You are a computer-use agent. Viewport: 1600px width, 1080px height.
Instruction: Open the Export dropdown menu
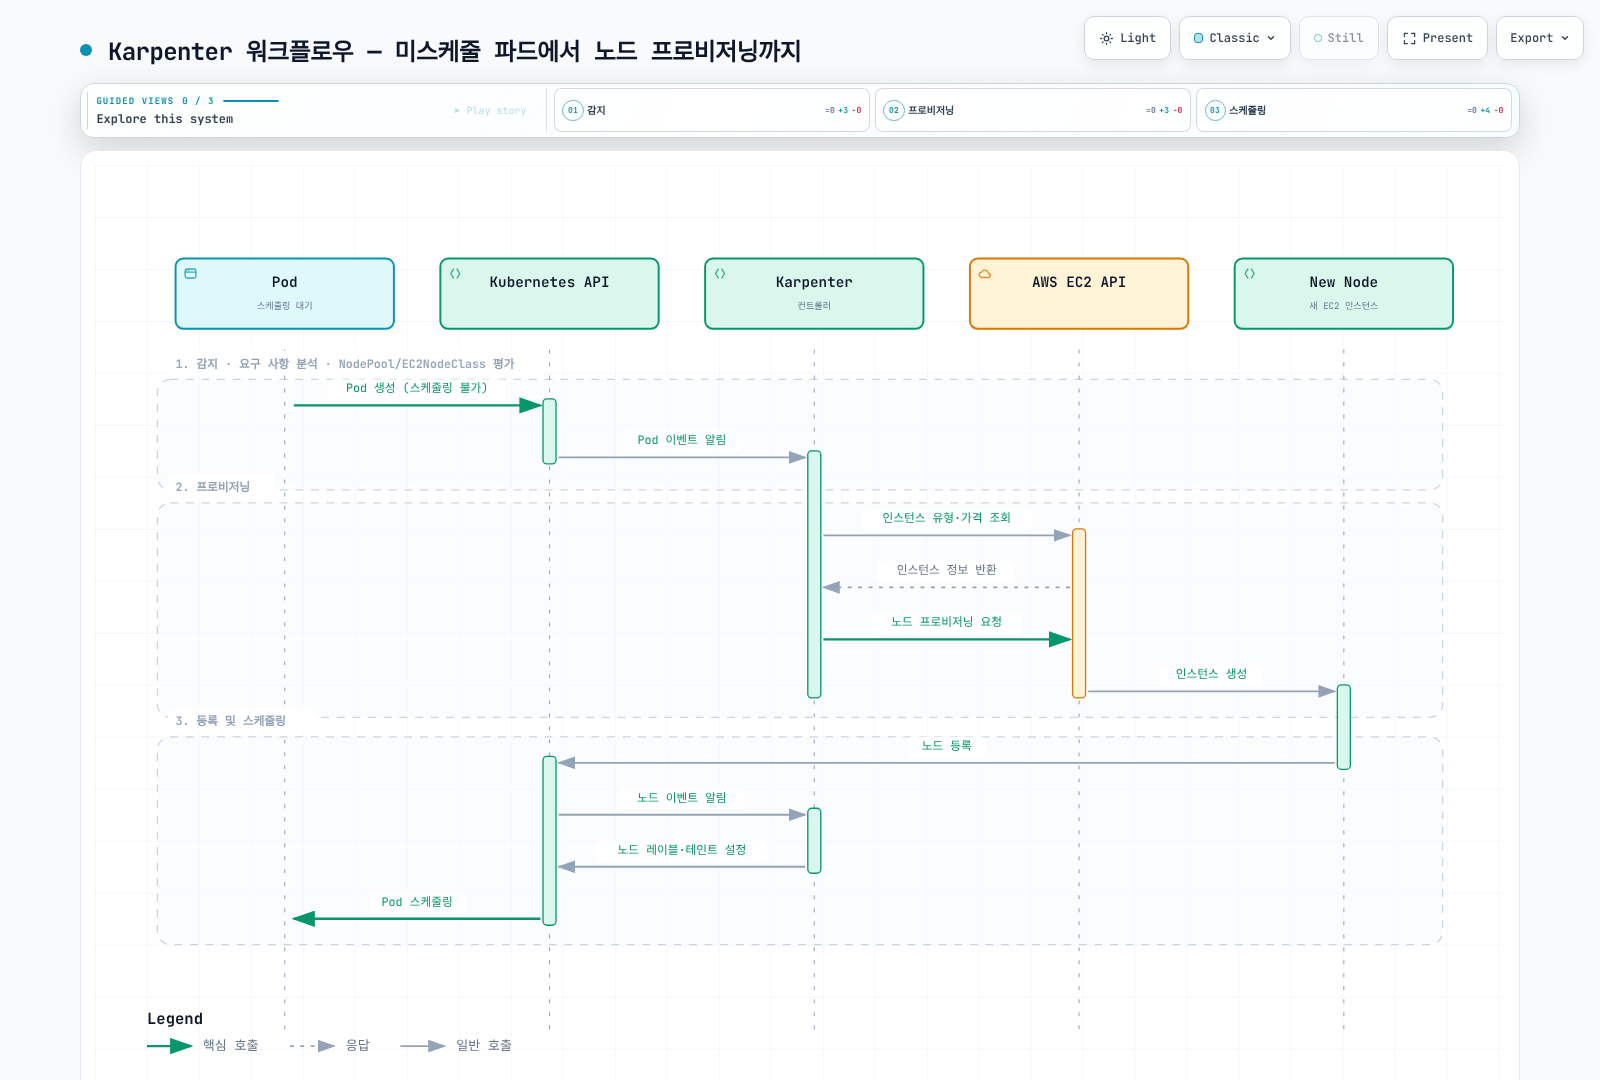click(1539, 38)
